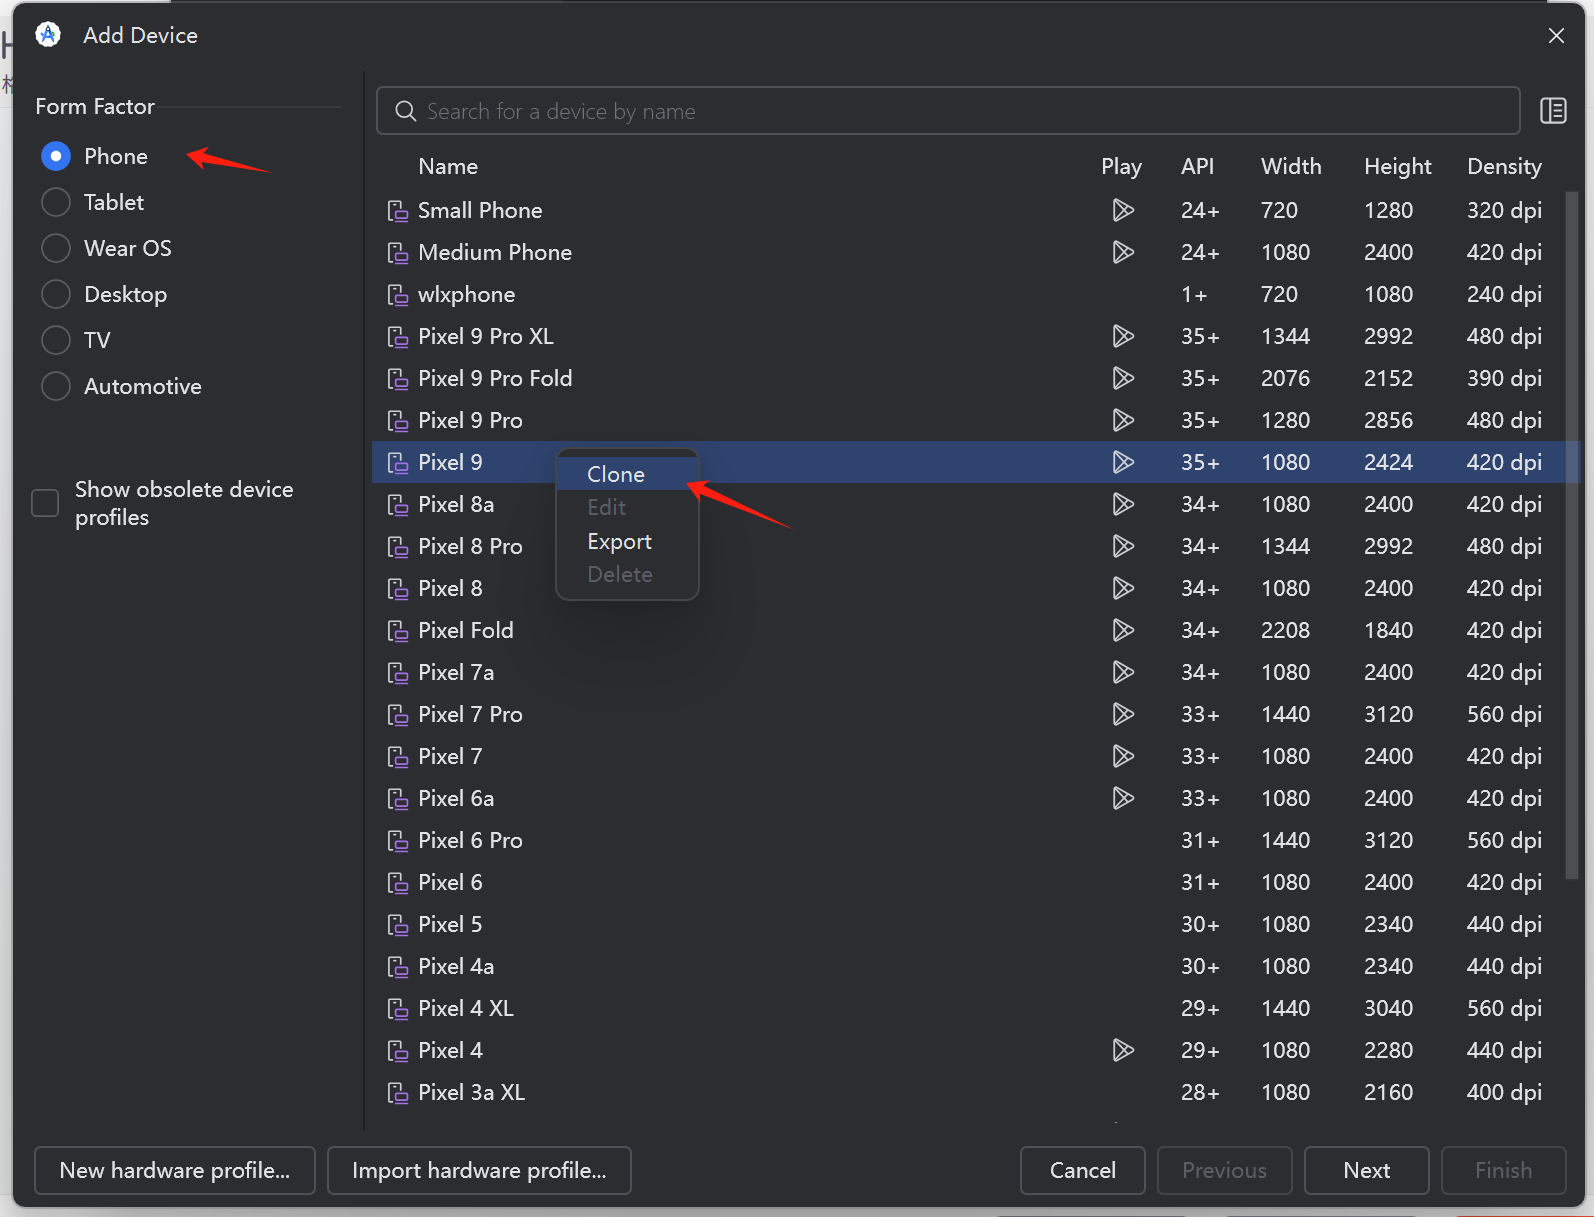
Task: Click Import hardware profile button
Action: (479, 1170)
